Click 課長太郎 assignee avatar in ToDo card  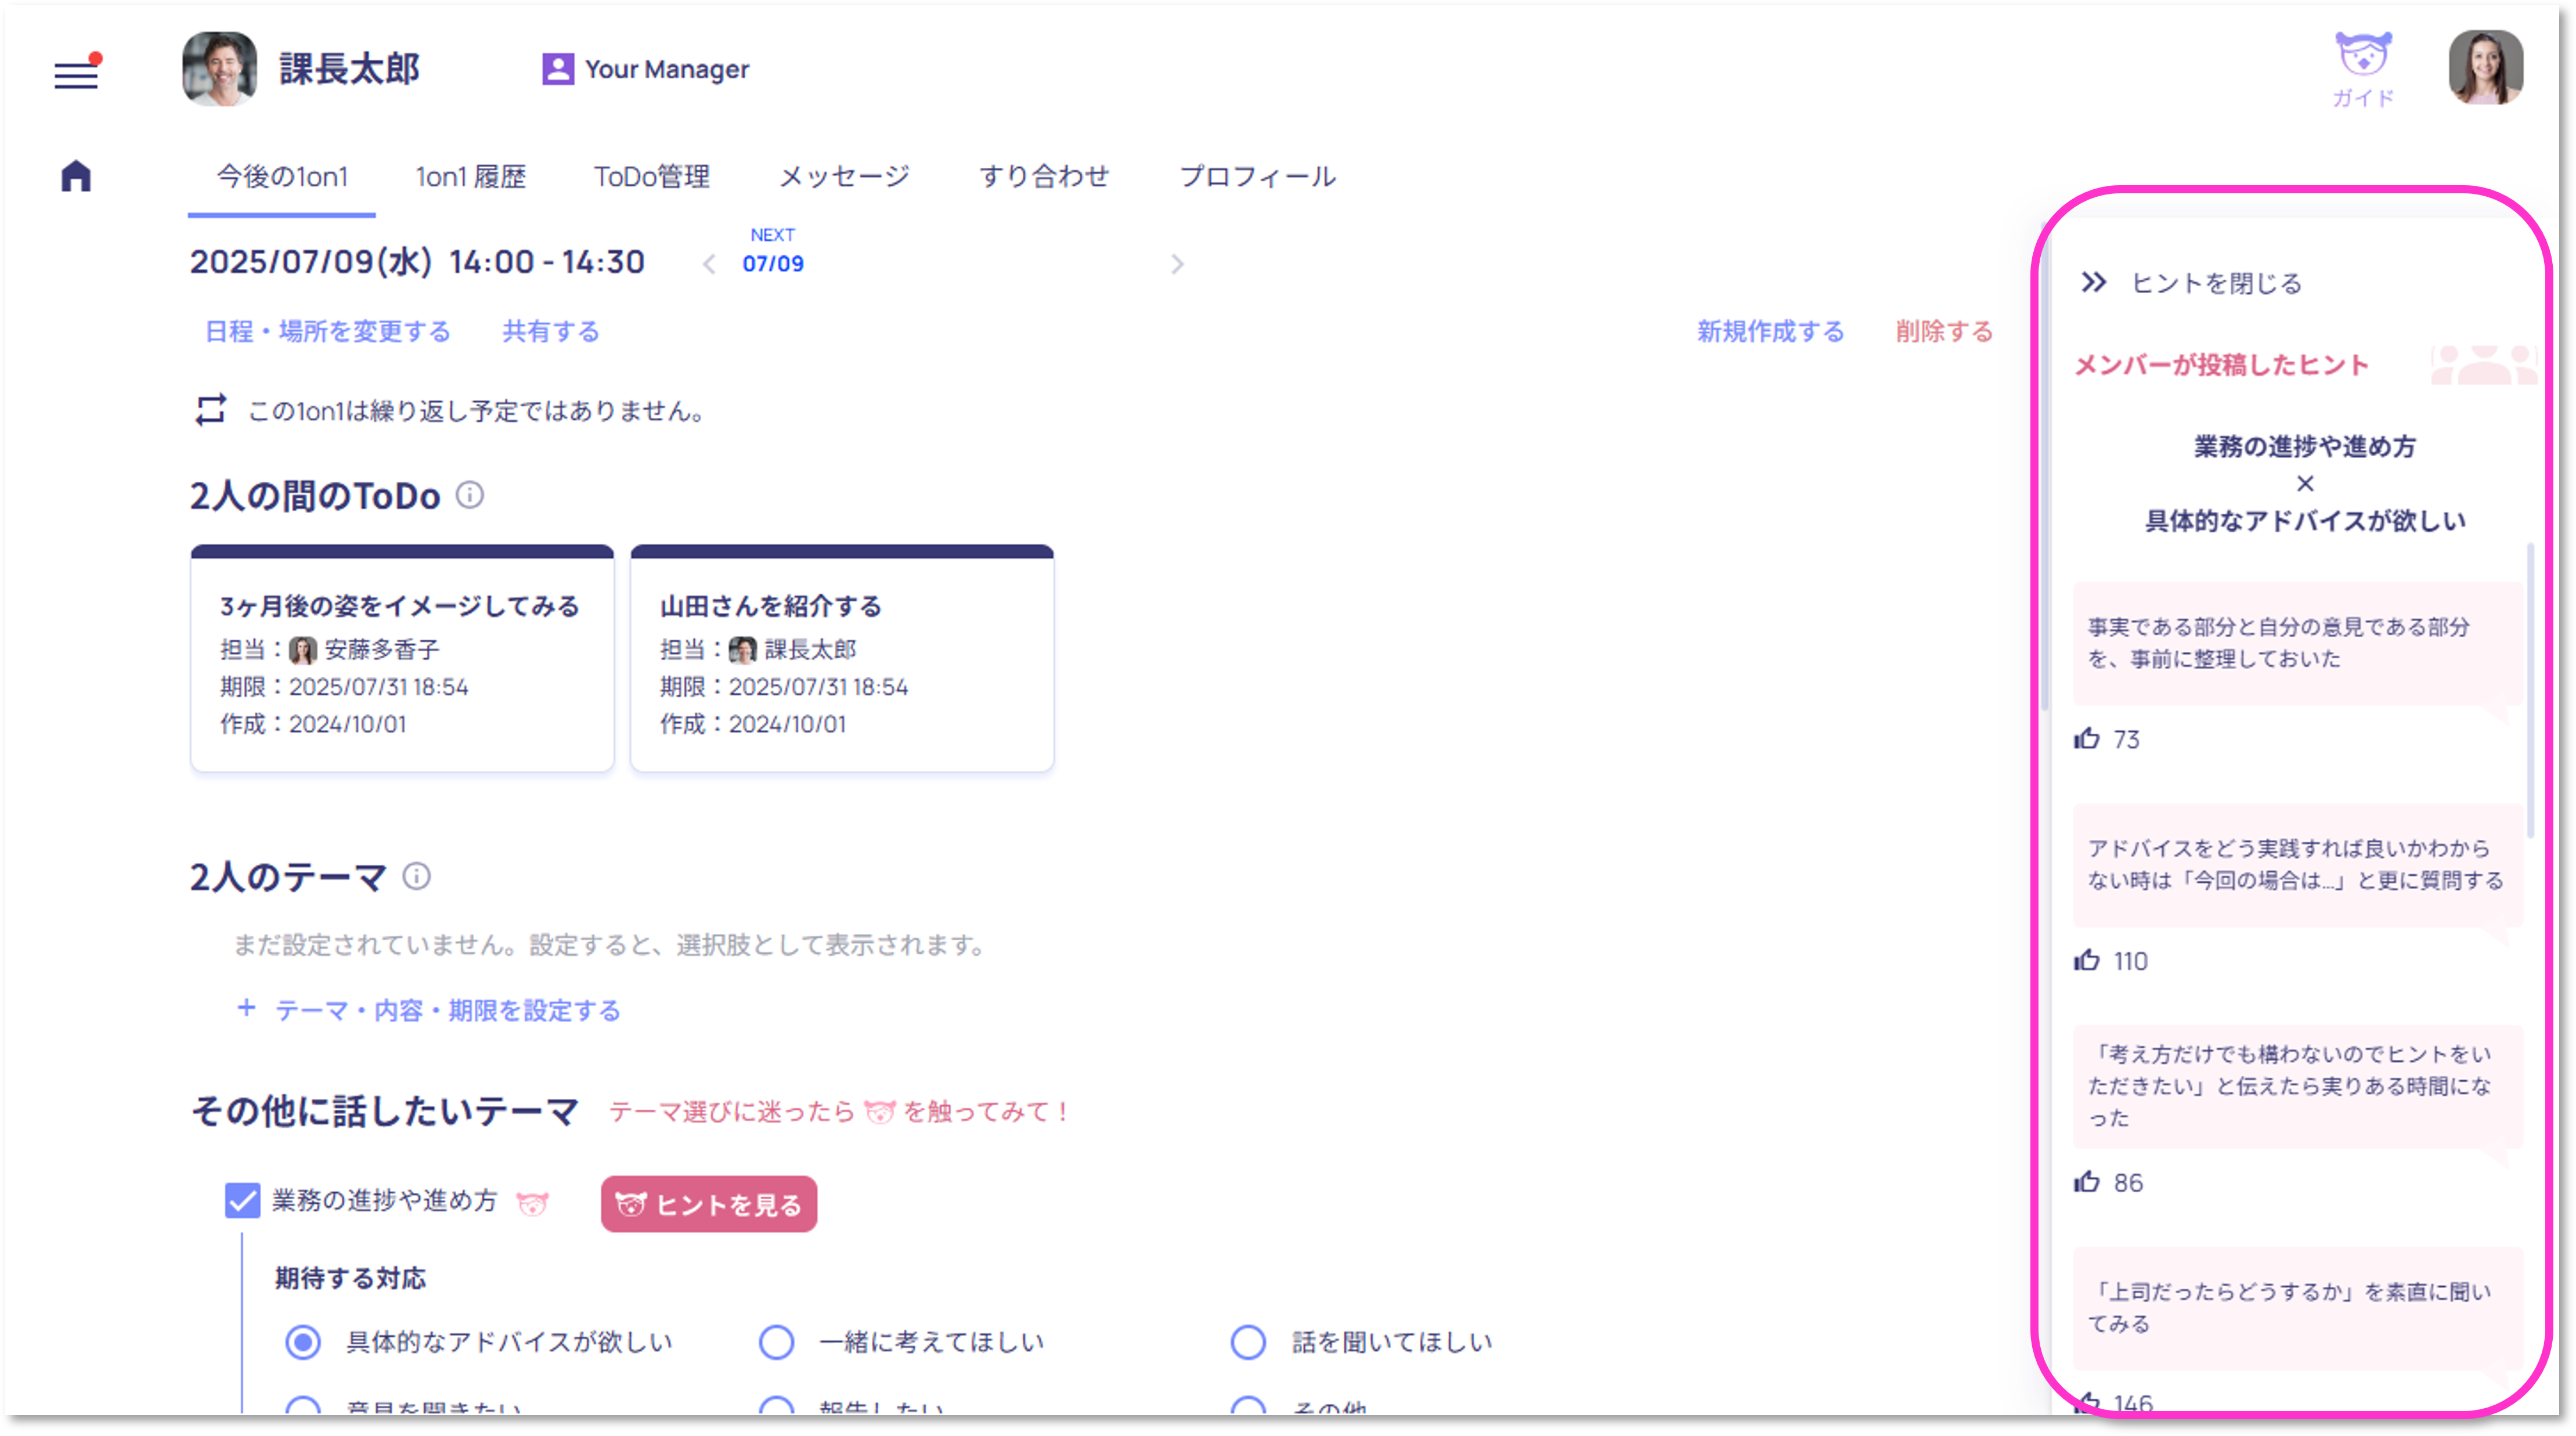[742, 650]
